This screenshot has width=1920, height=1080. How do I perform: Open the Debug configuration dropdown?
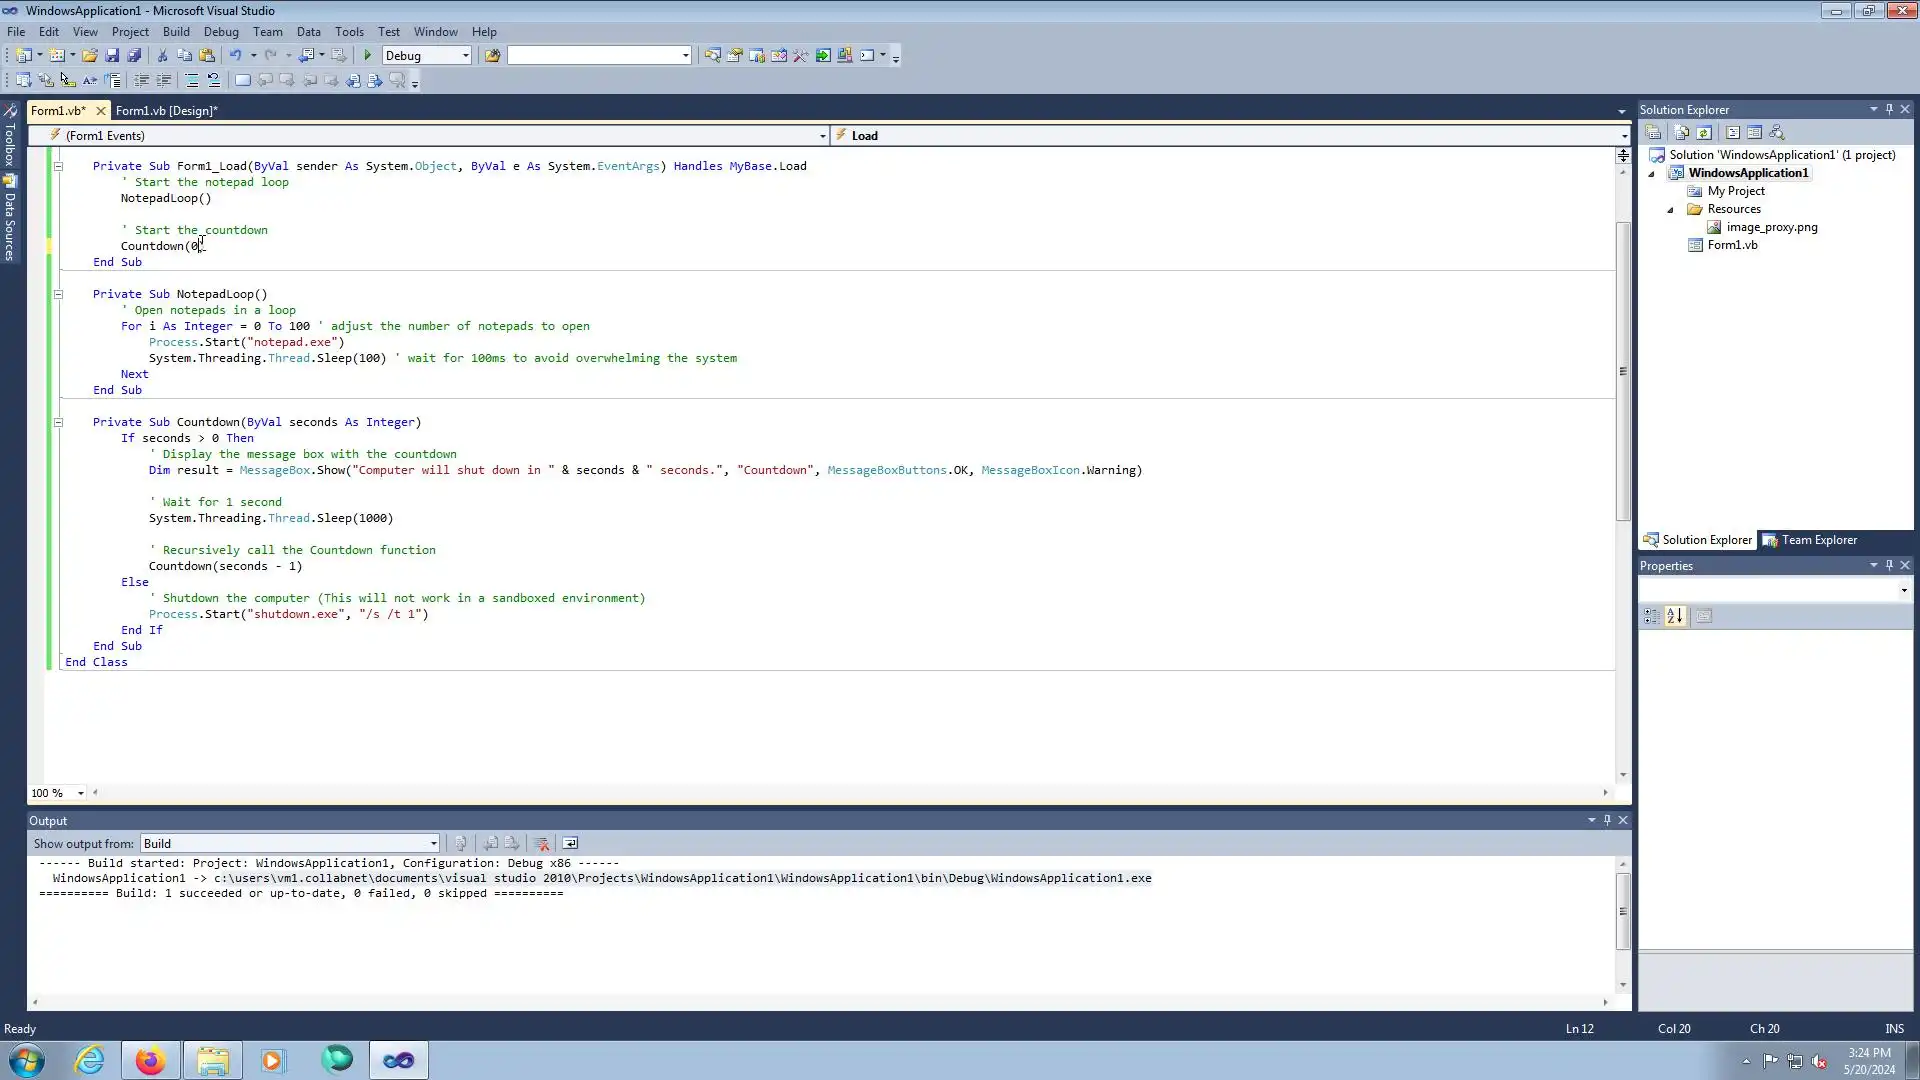point(465,56)
